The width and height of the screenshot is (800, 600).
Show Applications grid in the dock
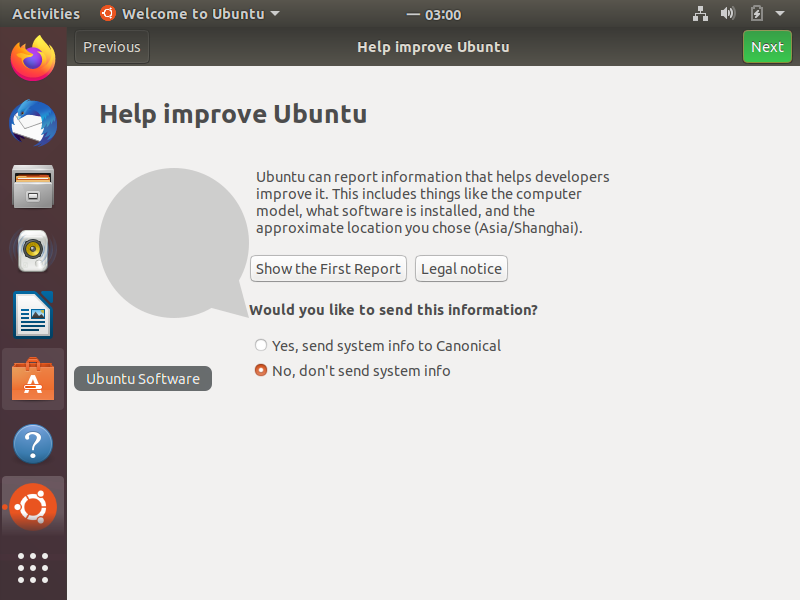(33, 568)
